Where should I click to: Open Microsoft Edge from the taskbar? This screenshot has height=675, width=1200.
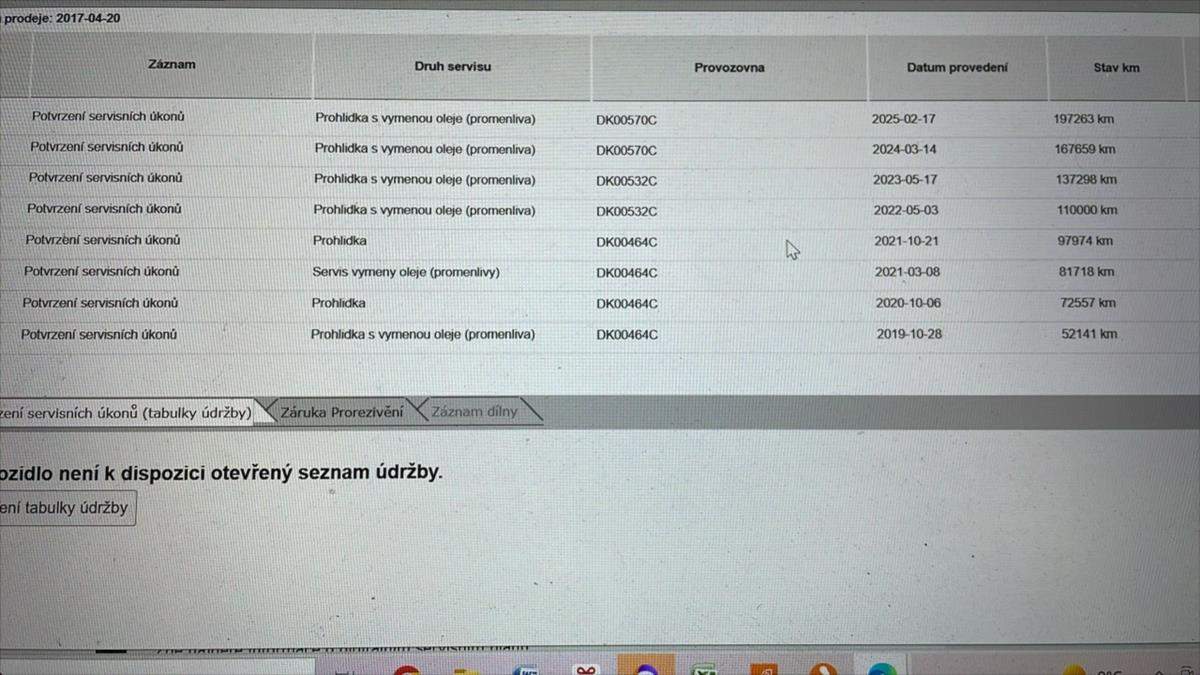(x=883, y=668)
